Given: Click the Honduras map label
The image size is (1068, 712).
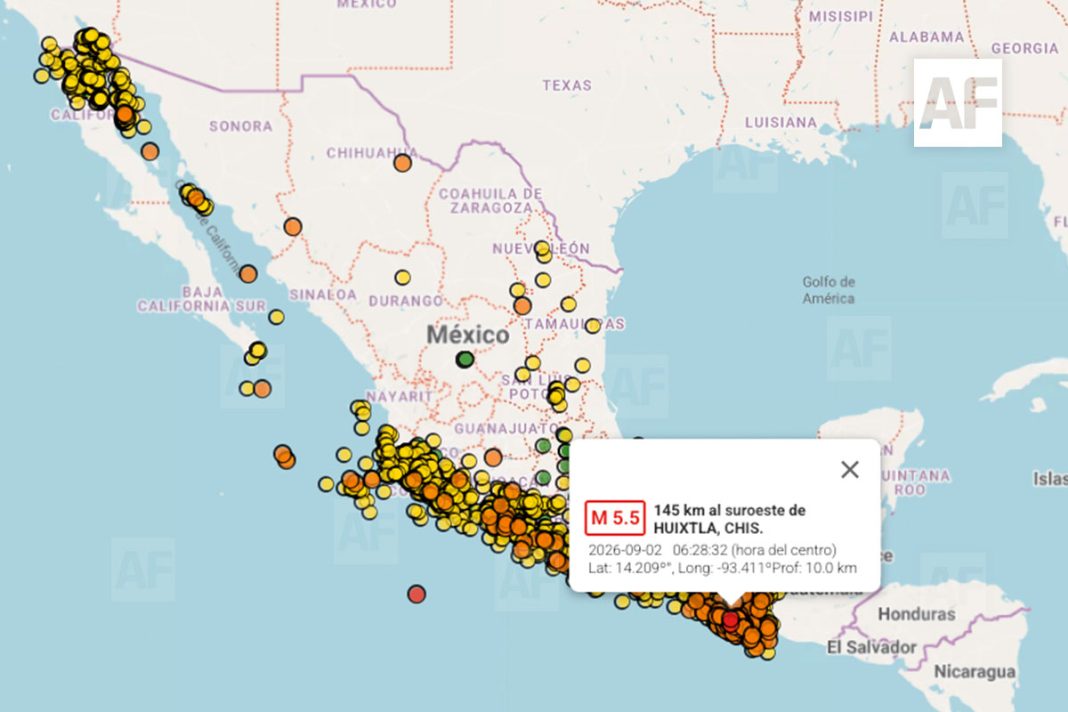Looking at the screenshot, I should pyautogui.click(x=916, y=614).
